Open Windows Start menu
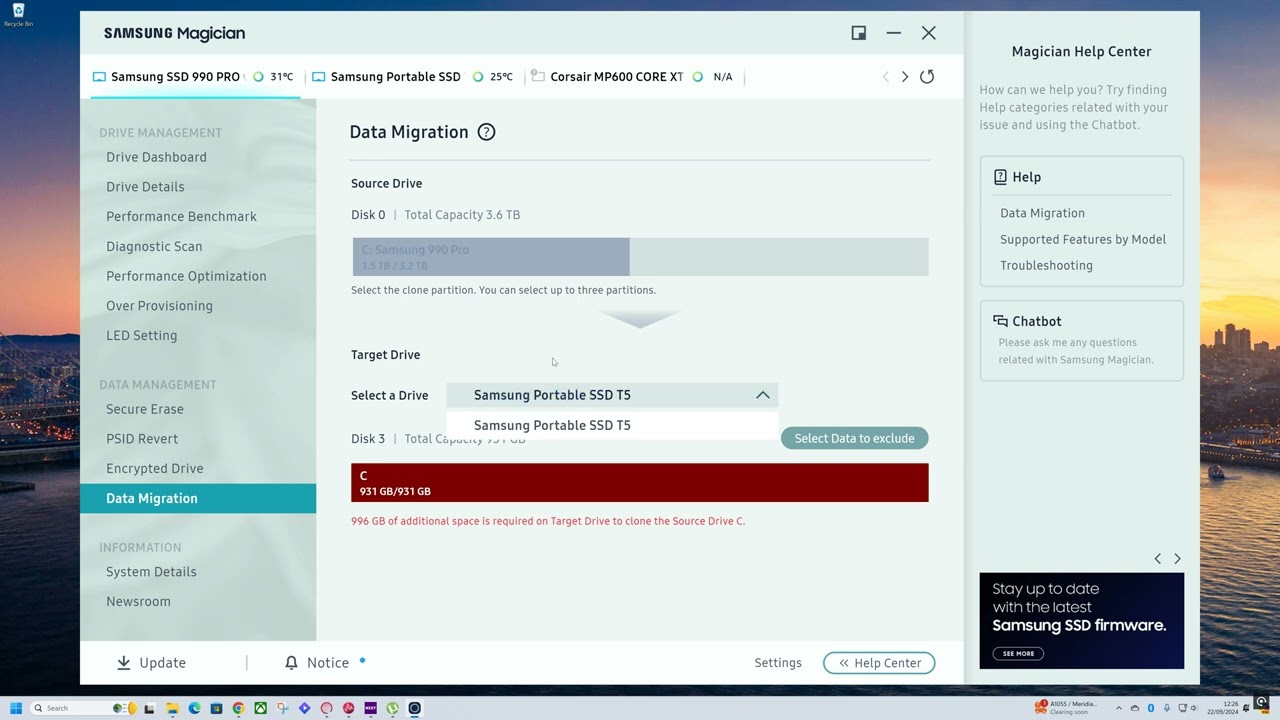 point(16,708)
